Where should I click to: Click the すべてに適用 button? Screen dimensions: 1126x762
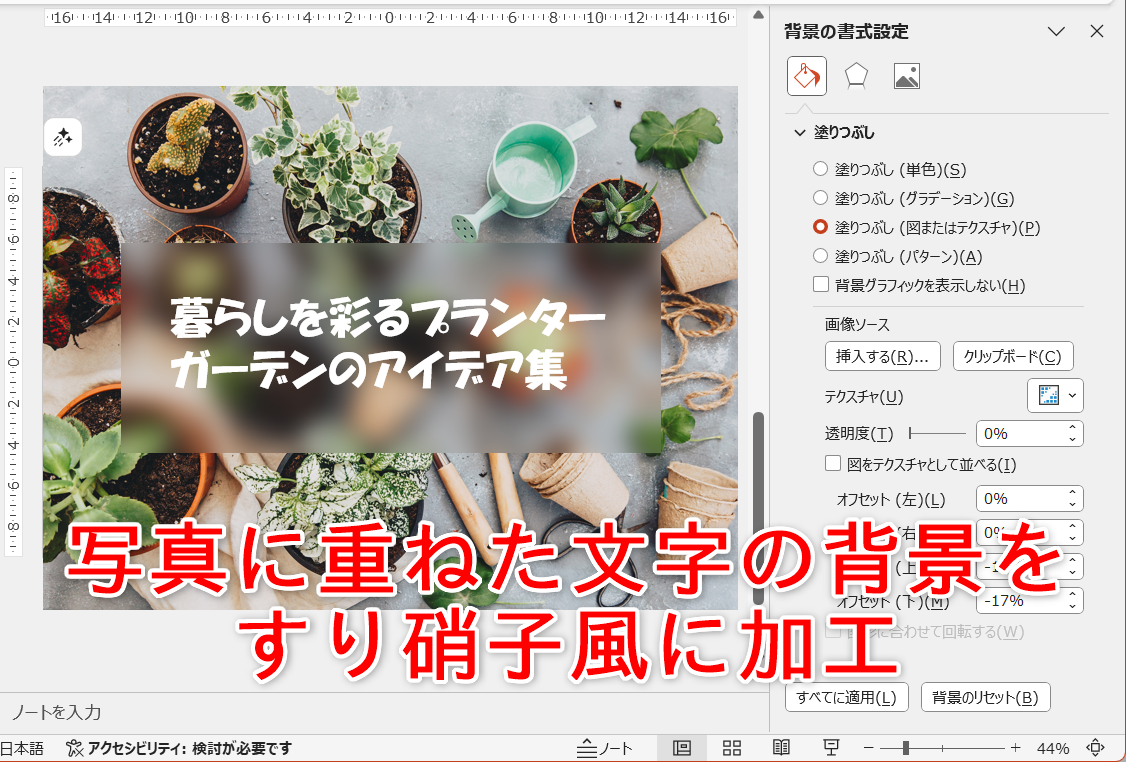(x=847, y=697)
